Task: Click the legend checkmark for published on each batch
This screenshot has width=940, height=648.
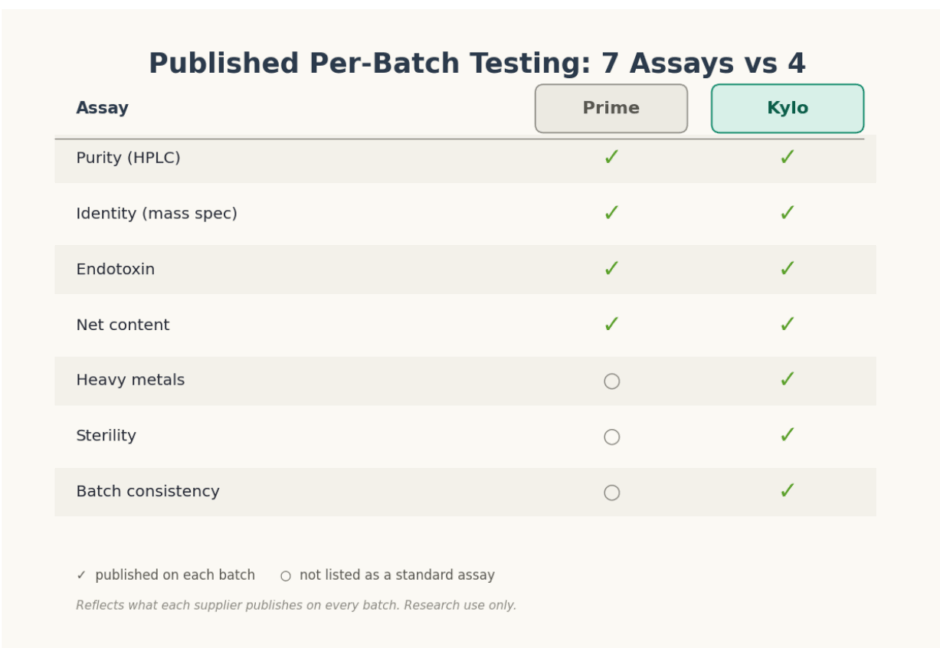Action: click(82, 575)
